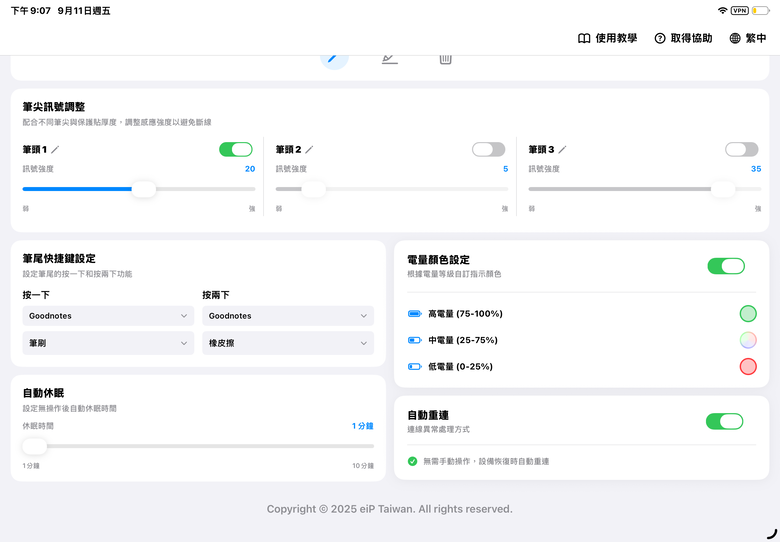Tap the battery indicator in status bar
780x542 pixels.
point(761,10)
